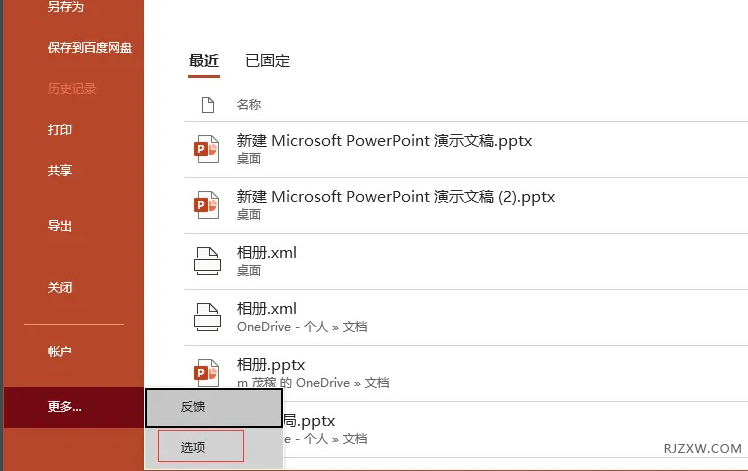Image resolution: width=748 pixels, height=471 pixels.
Task: Open the 帐户 page
Action: click(x=60, y=351)
